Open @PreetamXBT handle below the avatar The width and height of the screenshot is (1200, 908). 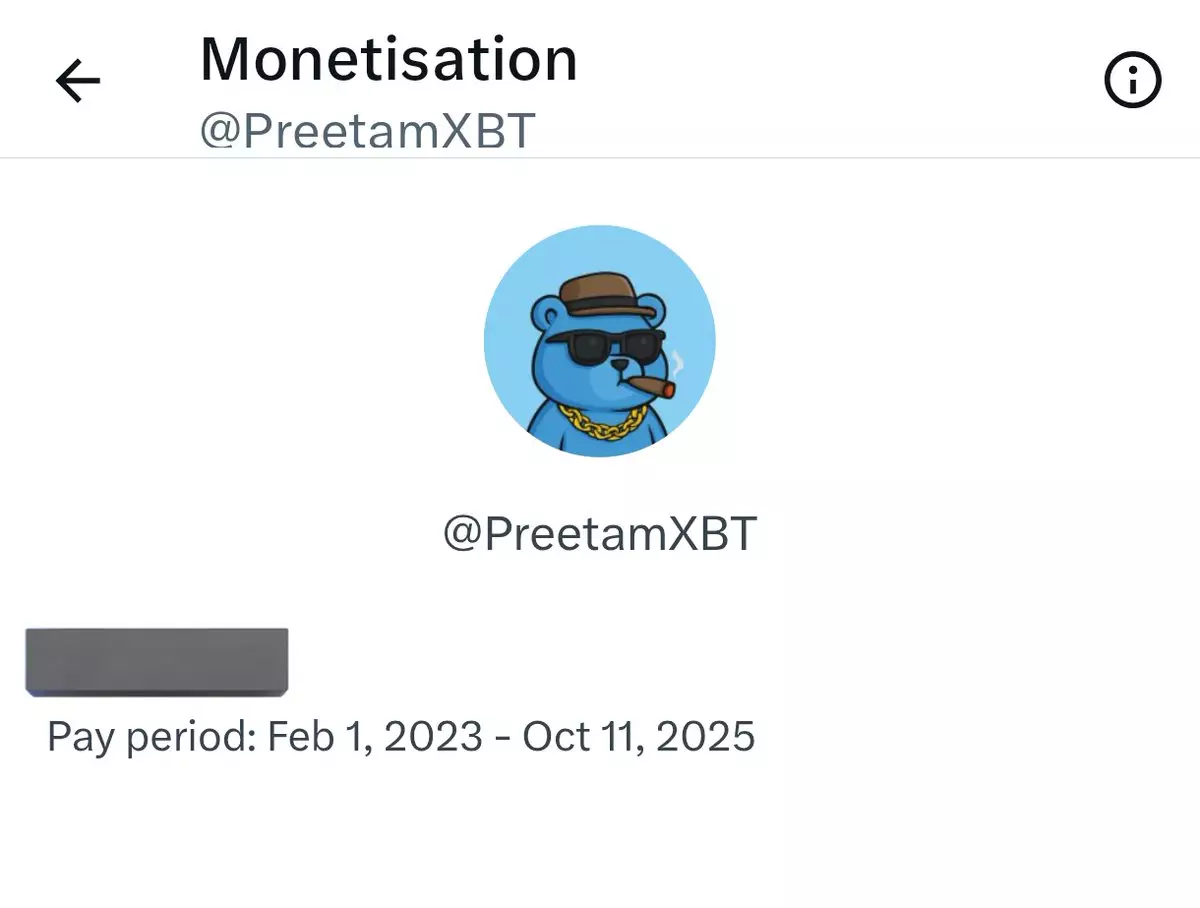(x=599, y=534)
